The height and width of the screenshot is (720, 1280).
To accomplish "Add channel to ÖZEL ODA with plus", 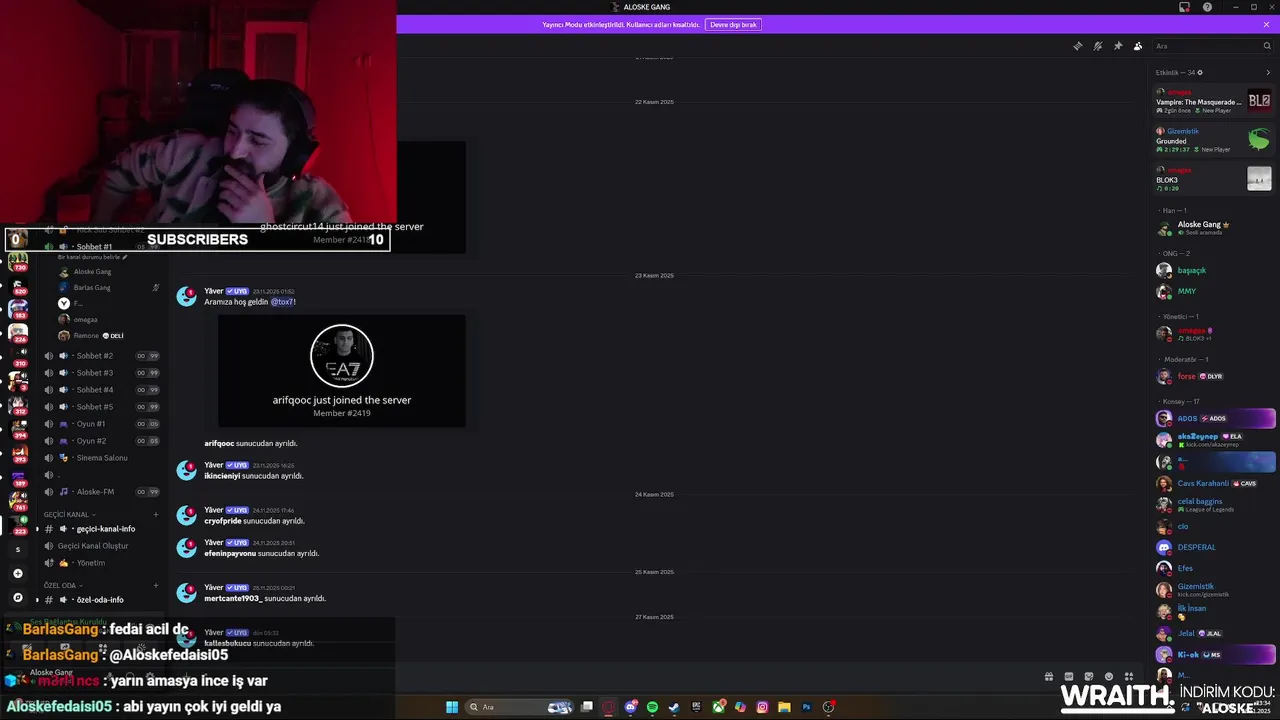I will point(155,585).
